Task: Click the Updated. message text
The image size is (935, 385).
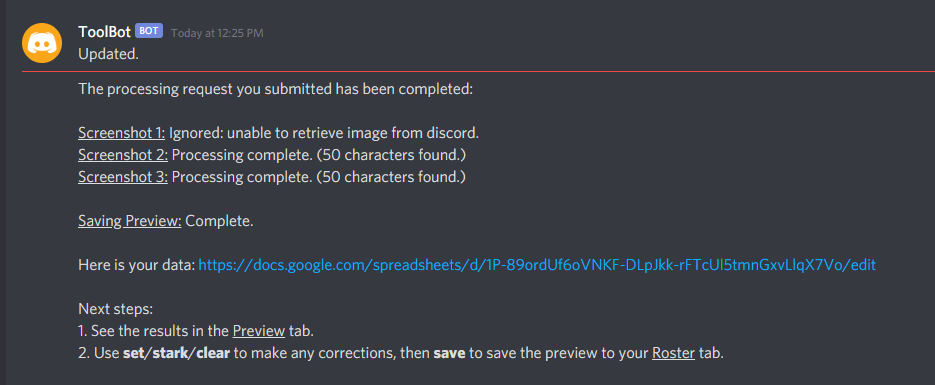Action: click(x=109, y=54)
